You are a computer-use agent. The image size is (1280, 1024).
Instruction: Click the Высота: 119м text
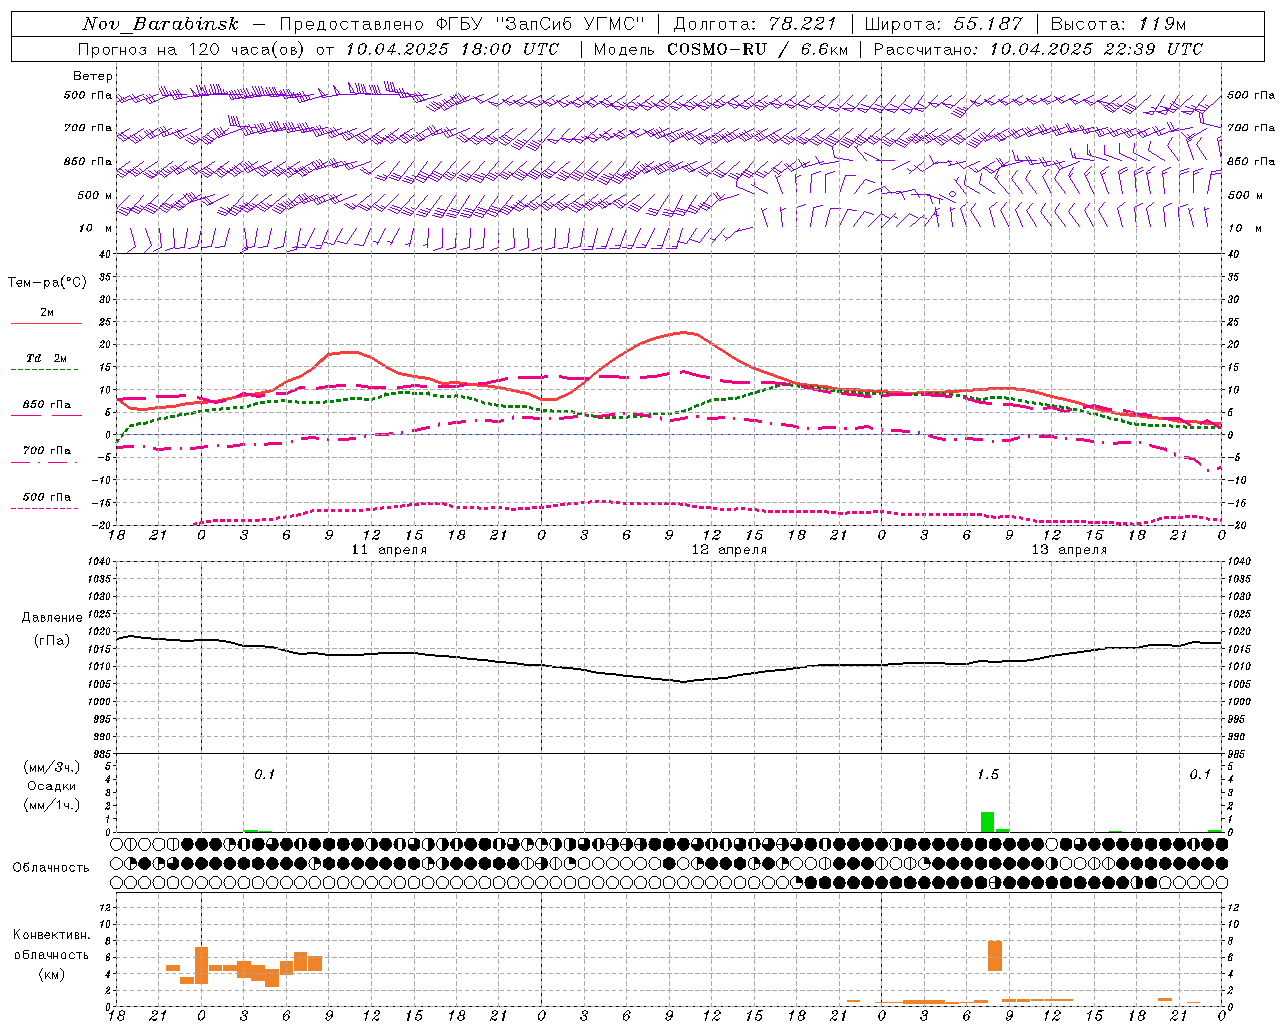pos(1118,24)
